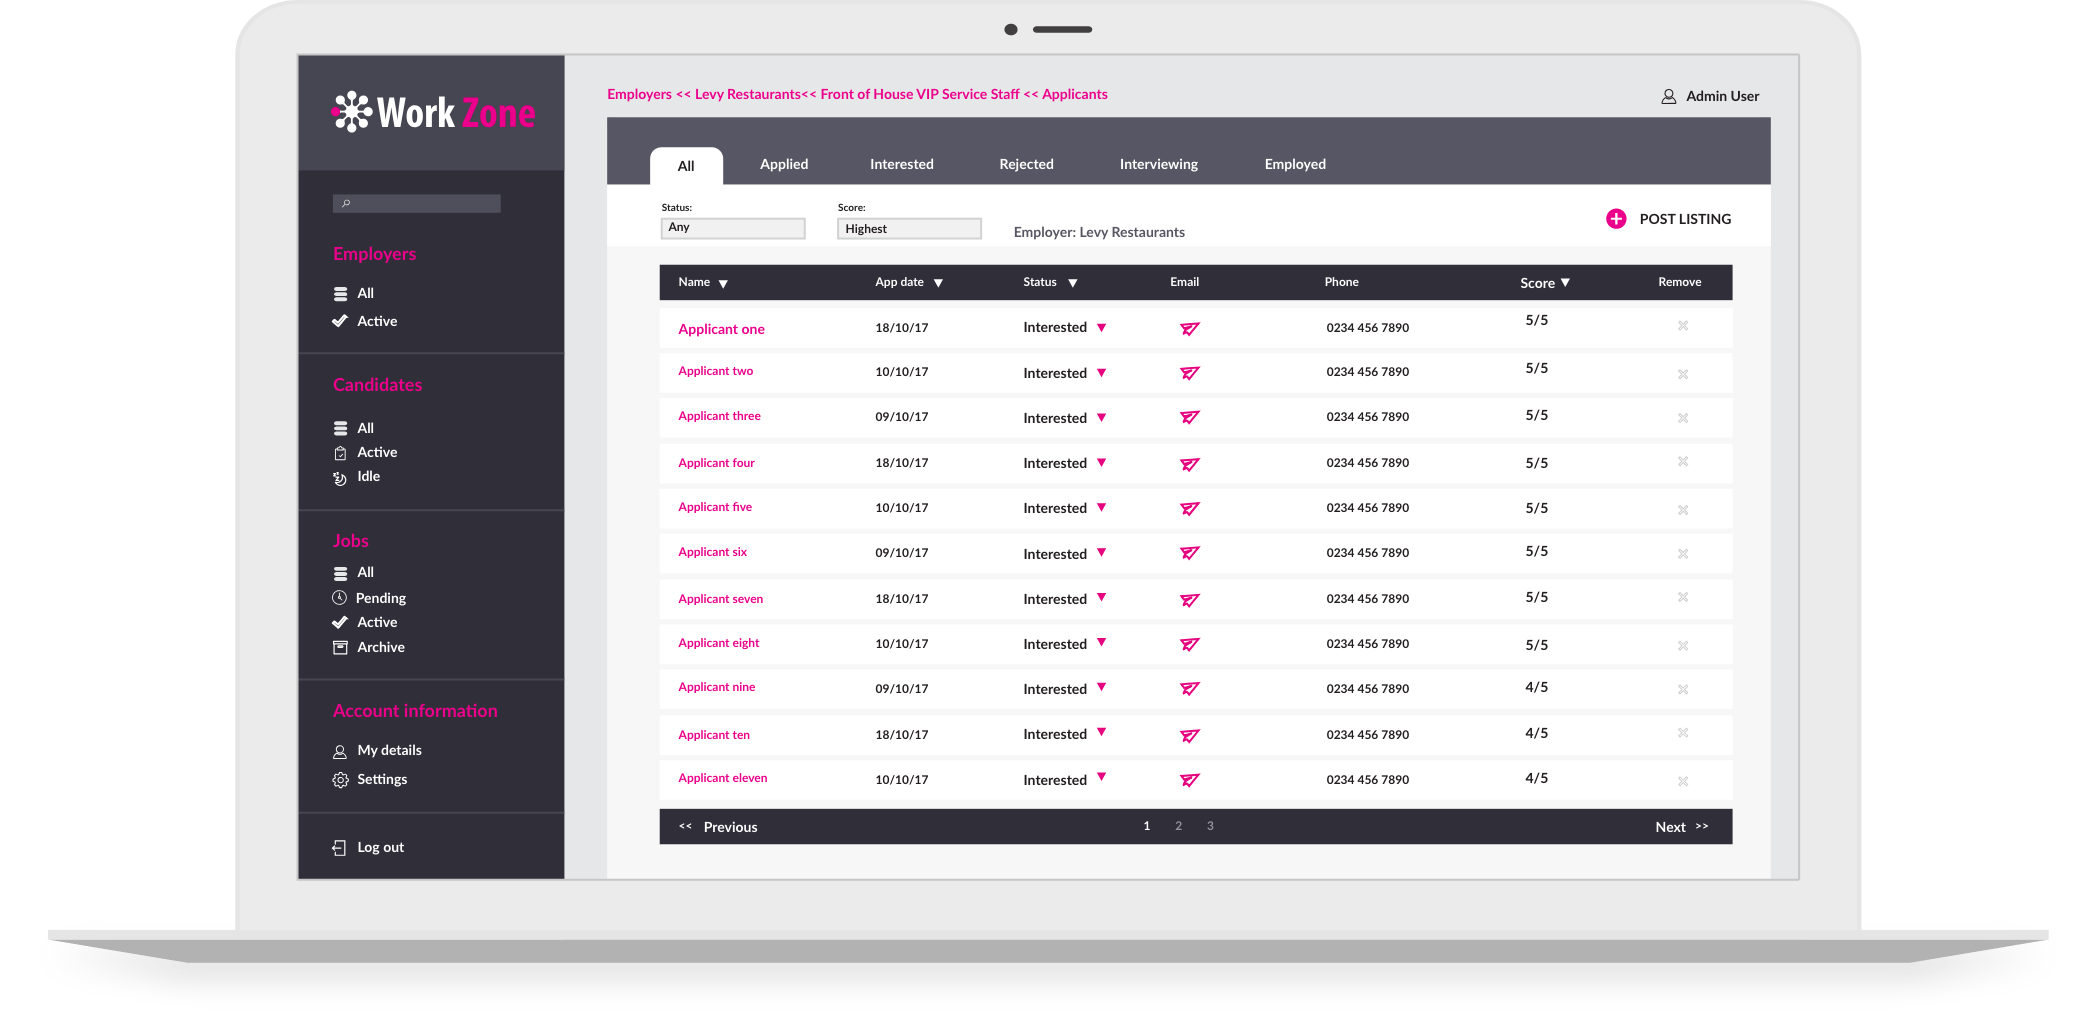The height and width of the screenshot is (1025, 2097).
Task: Click the Admin User profile icon
Action: (x=1668, y=97)
